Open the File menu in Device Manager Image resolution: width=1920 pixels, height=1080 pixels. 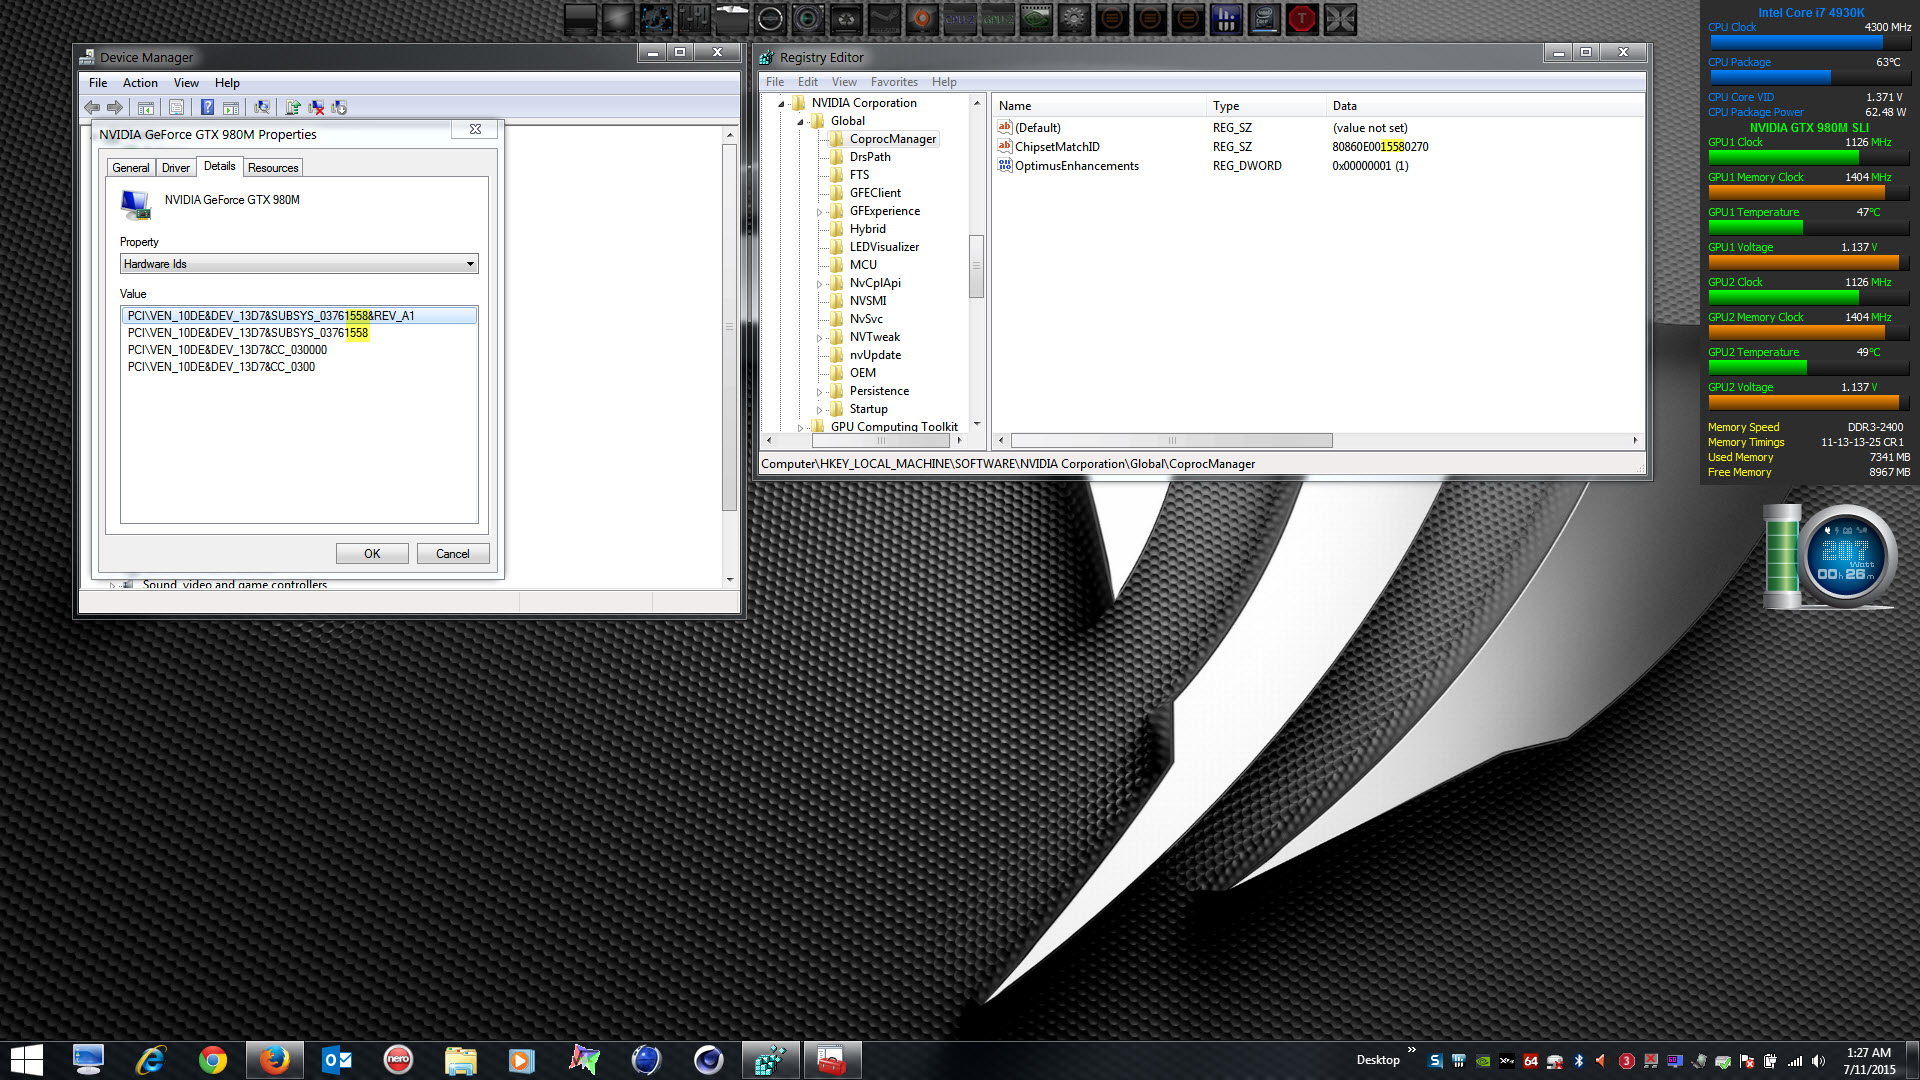(x=98, y=83)
